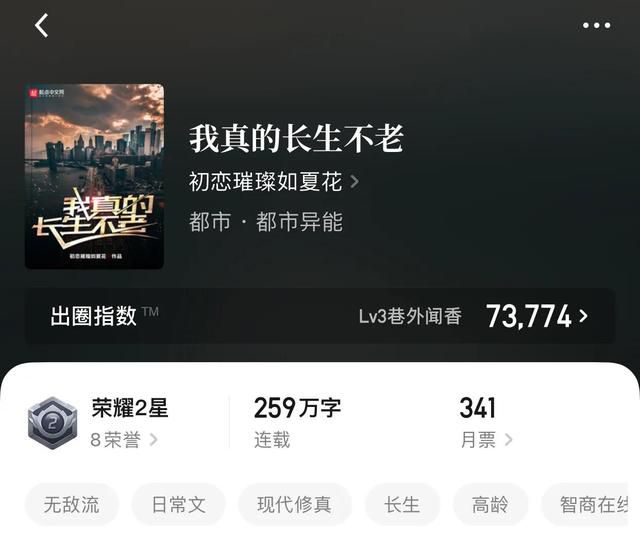Open the 73,774 index chevron
Viewport: 640px width, 542px height.
(x=584, y=315)
